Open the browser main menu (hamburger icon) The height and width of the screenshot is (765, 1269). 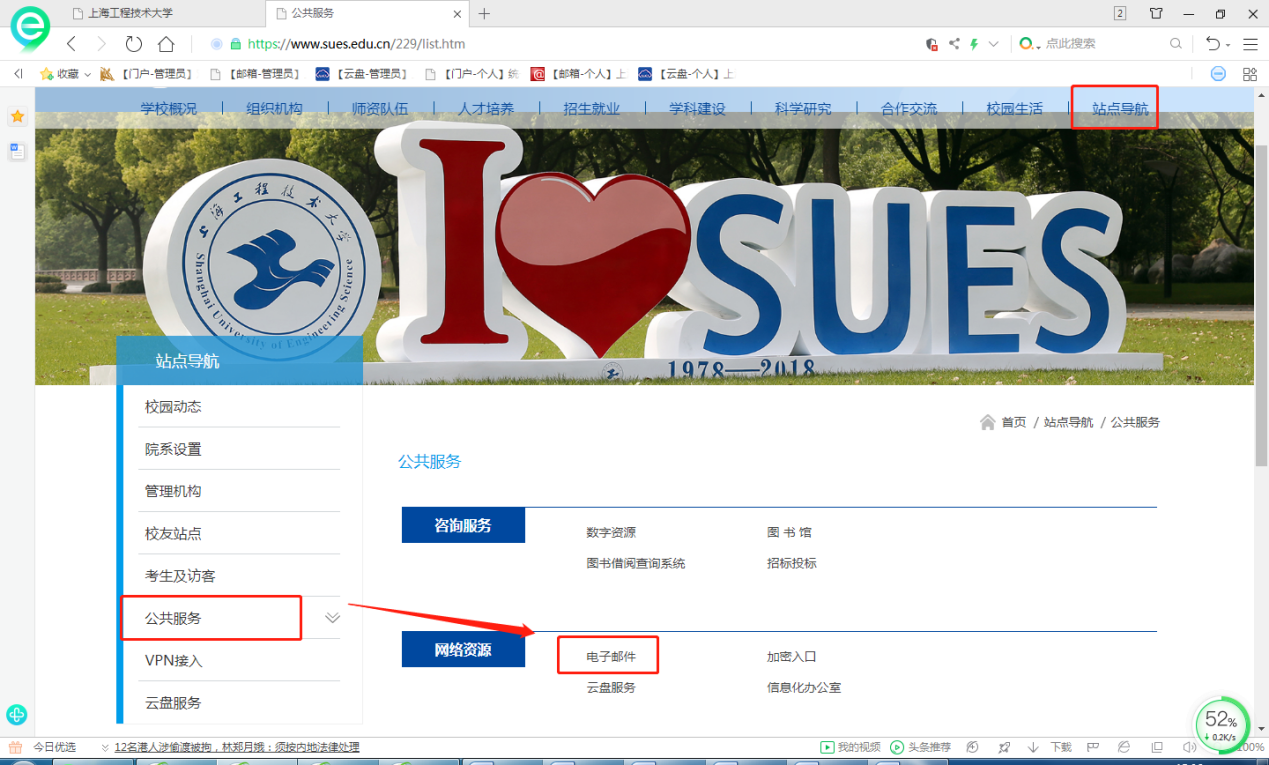[x=1250, y=44]
